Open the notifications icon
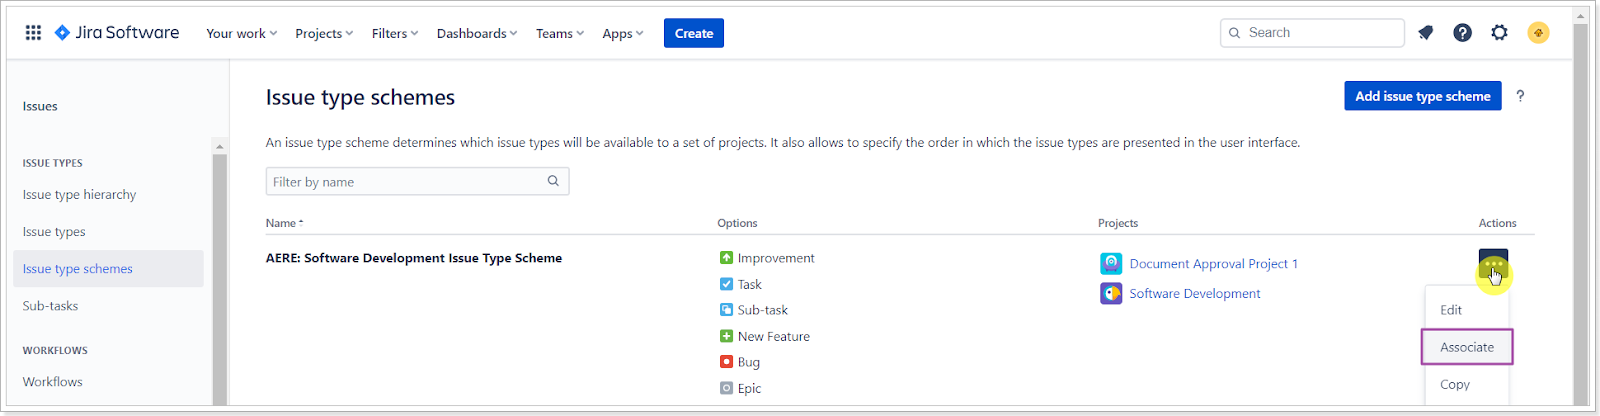 point(1426,33)
